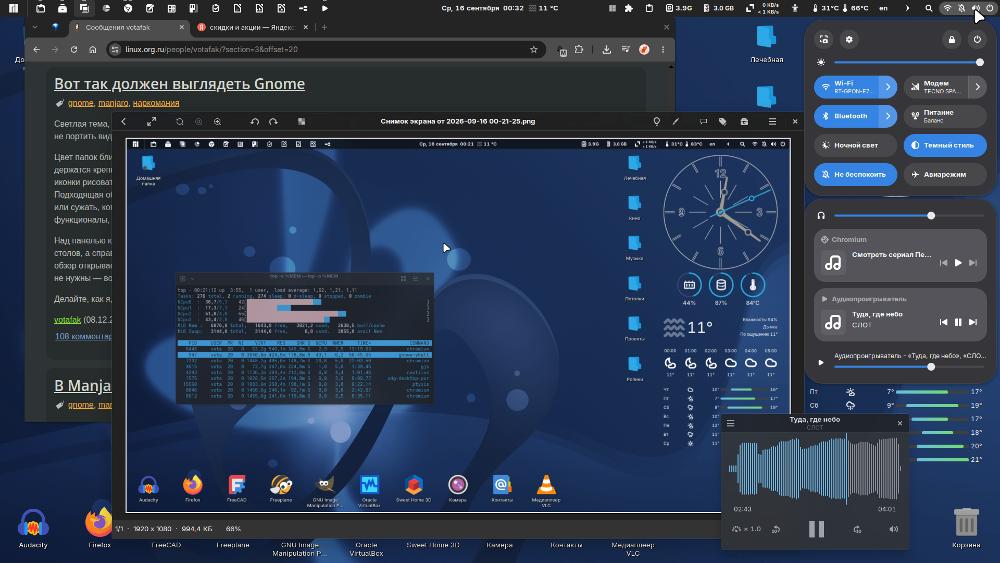The width and height of the screenshot is (1000, 563).
Task: Play the Chromium media card
Action: pyautogui.click(x=958, y=263)
